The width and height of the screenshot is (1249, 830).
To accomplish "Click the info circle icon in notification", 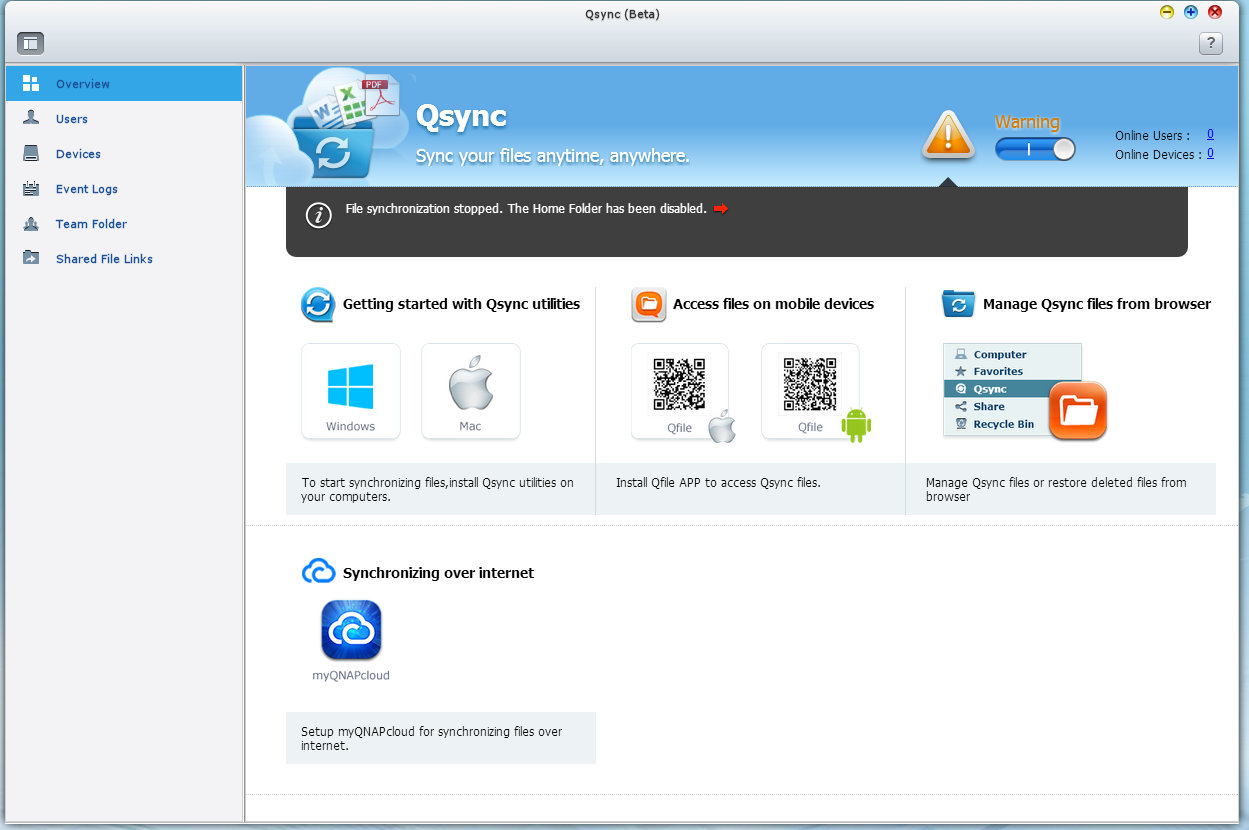I will [x=318, y=215].
